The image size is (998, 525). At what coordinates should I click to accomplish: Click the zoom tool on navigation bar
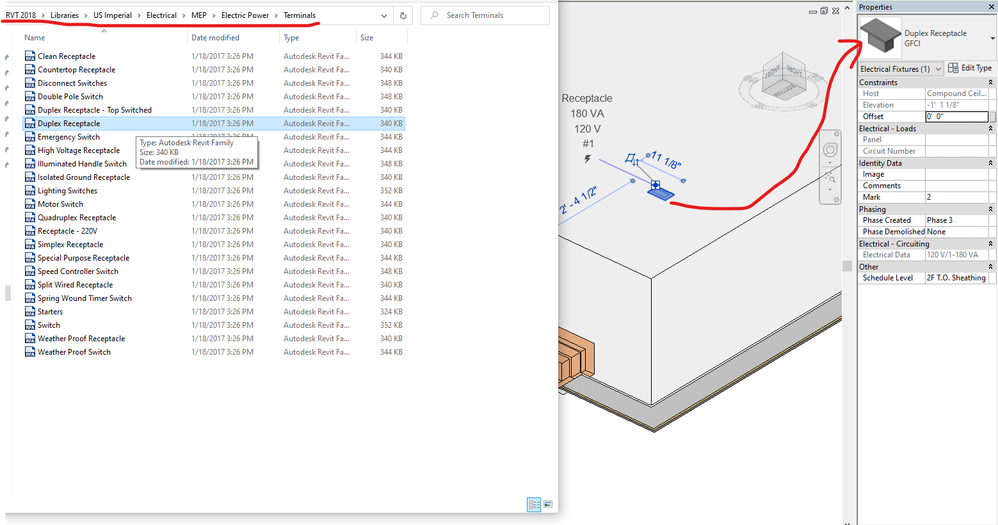830,176
